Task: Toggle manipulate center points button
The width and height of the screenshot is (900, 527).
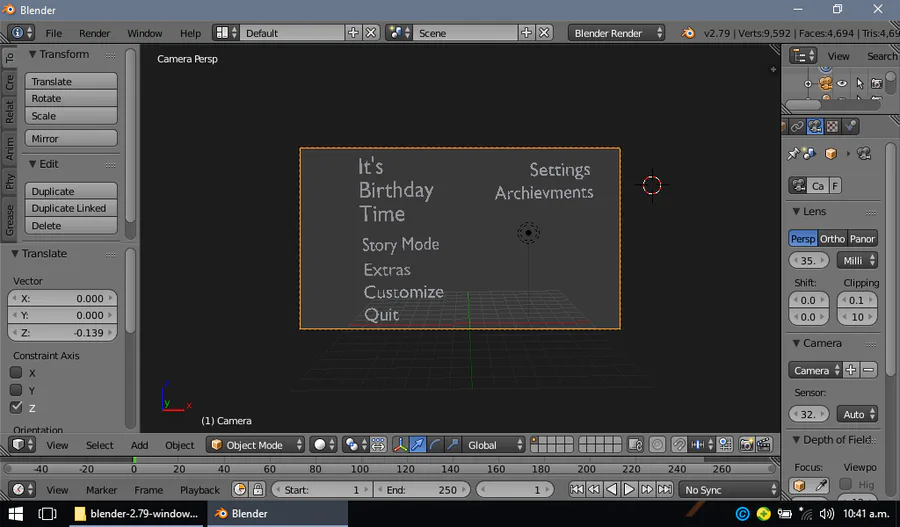Action: click(x=378, y=445)
